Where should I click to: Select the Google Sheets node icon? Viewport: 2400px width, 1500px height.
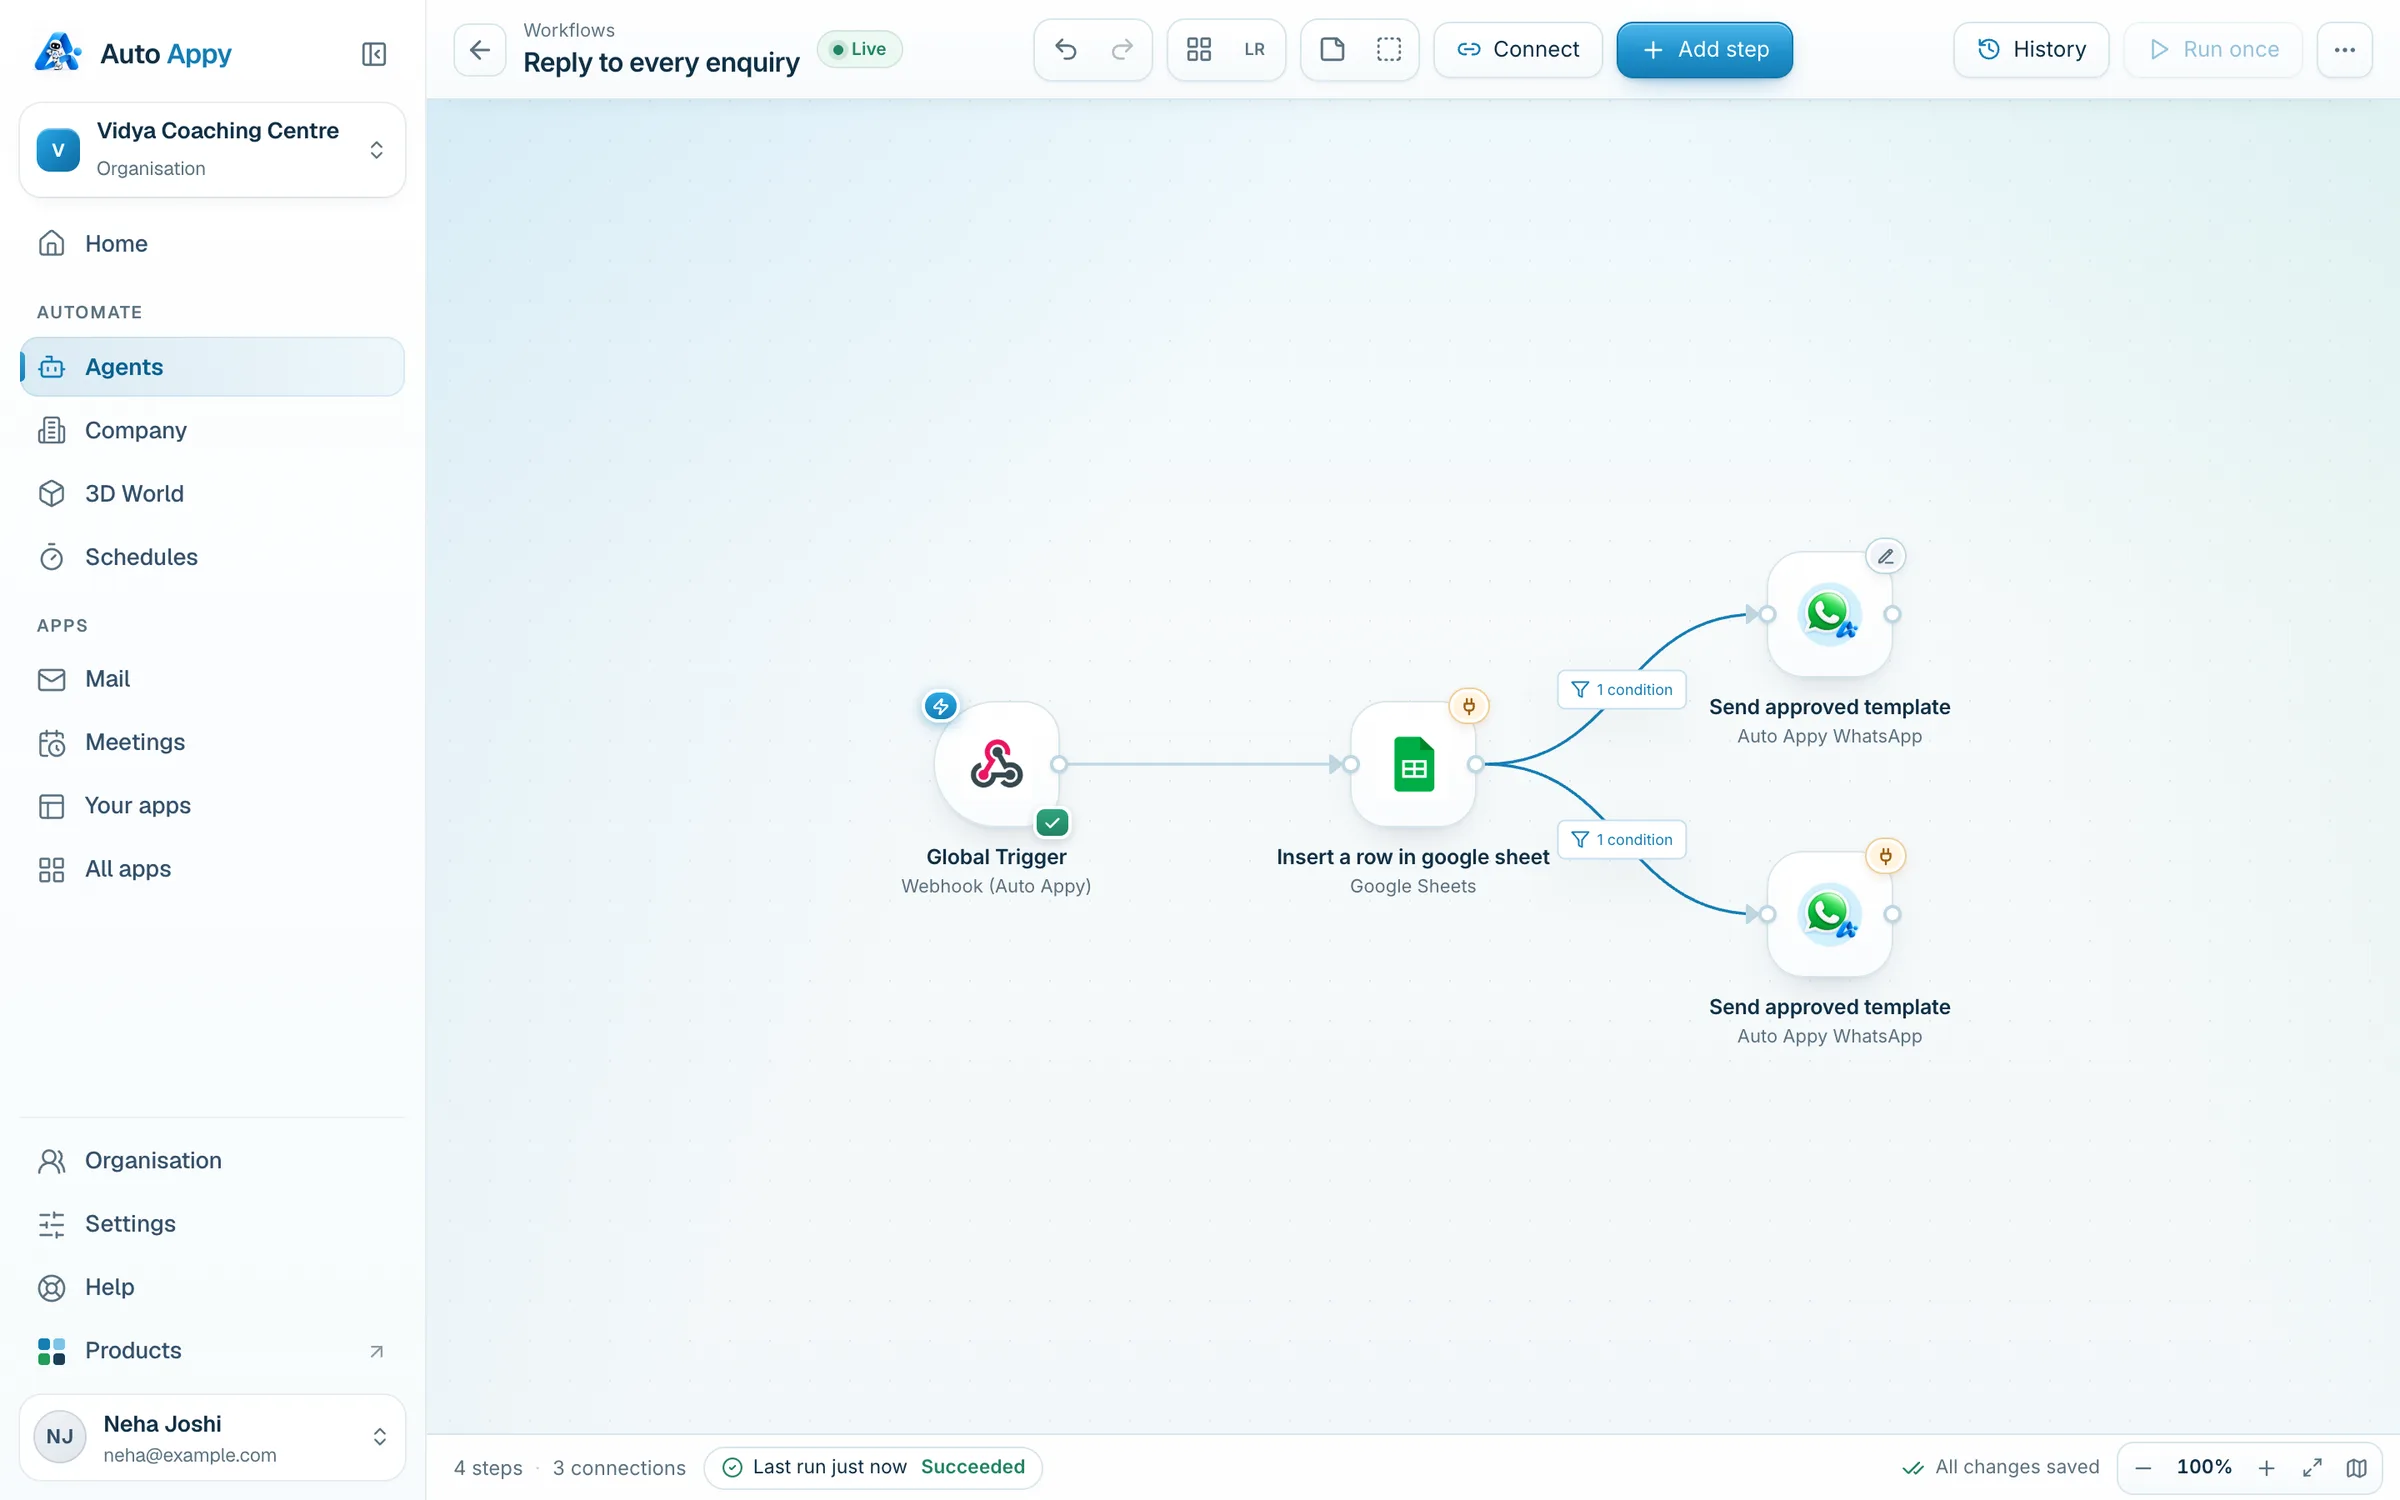point(1413,765)
